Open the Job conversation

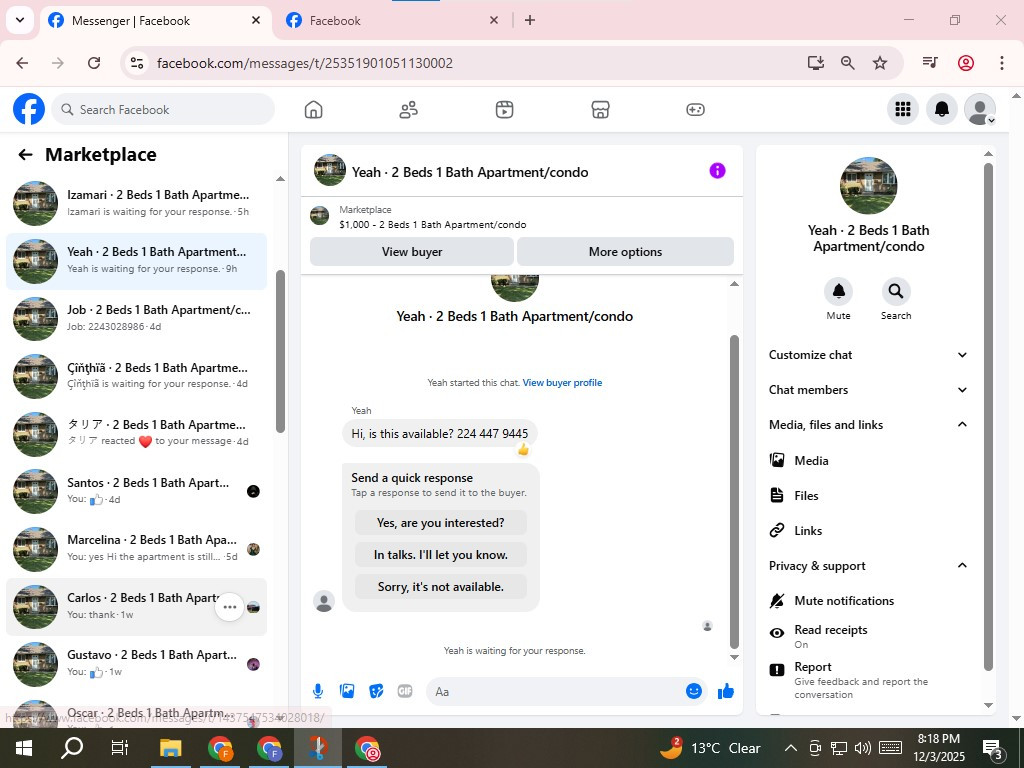(x=136, y=318)
